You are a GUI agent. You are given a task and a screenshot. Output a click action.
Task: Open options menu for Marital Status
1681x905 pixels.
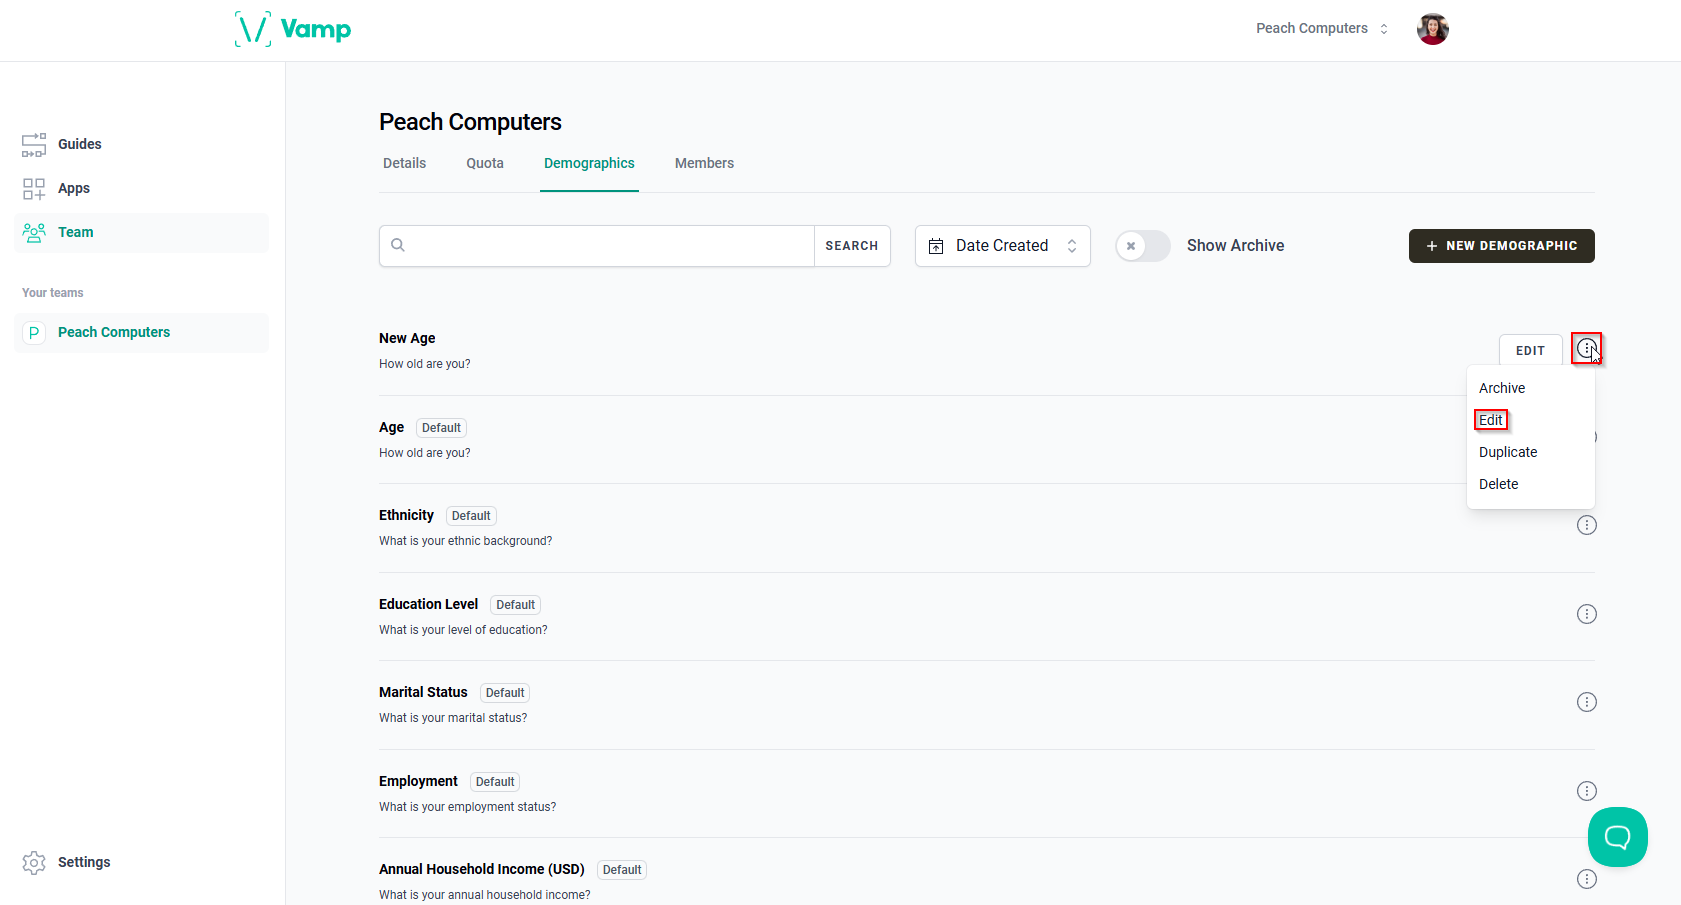[x=1586, y=702]
